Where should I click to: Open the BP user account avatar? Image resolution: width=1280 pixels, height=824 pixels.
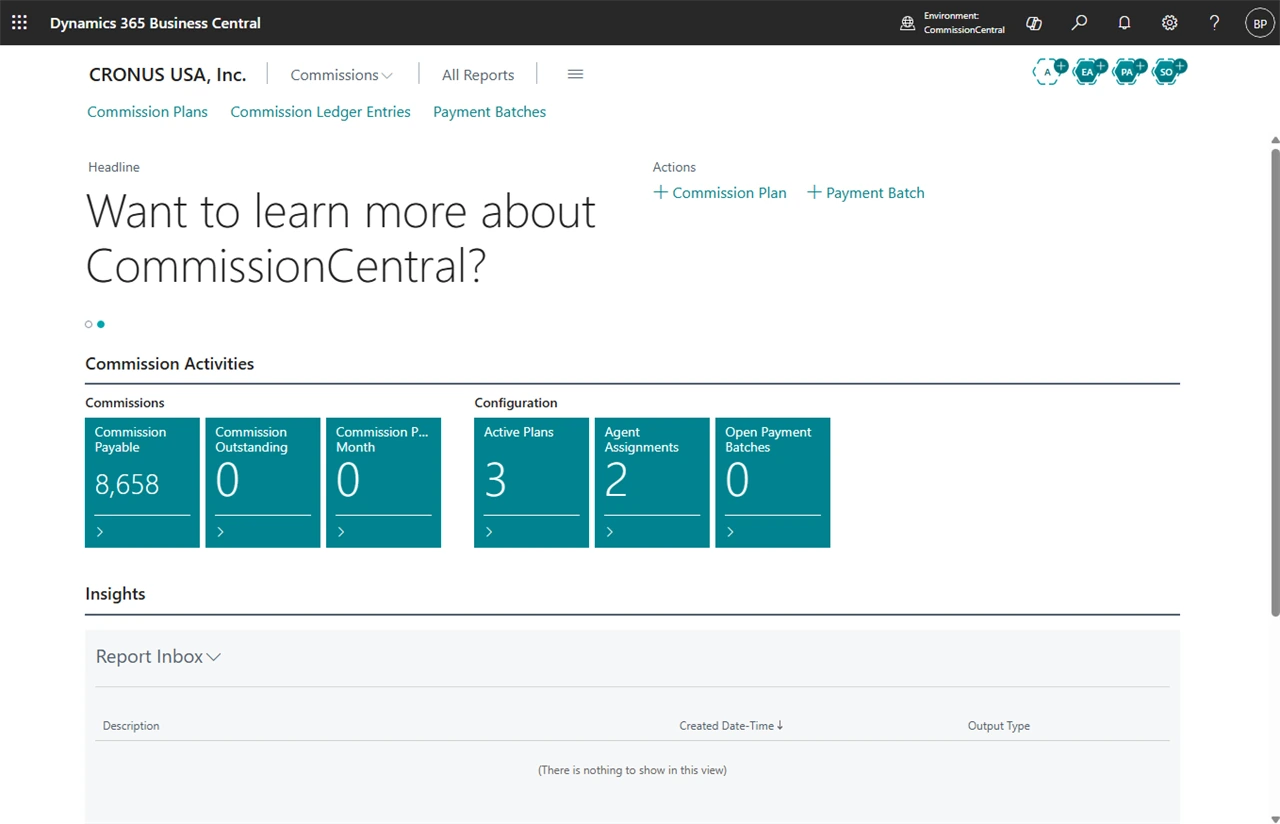pos(1259,23)
